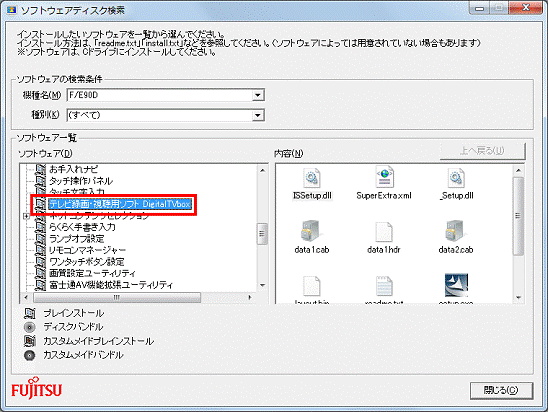Click the window title bar app icon
The height and width of the screenshot is (412, 548).
click(12, 10)
